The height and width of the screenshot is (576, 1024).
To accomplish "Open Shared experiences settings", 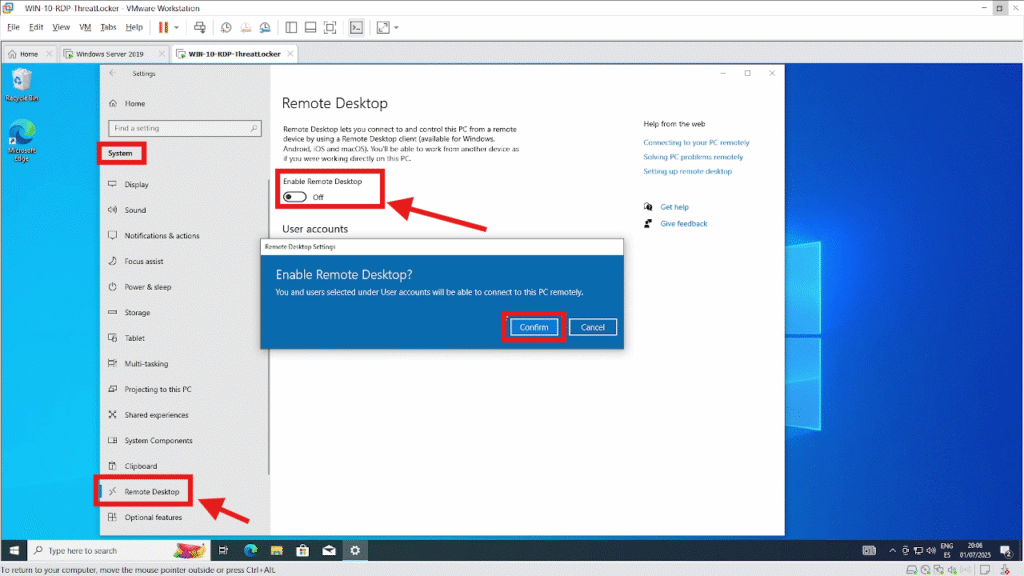I will [156, 415].
